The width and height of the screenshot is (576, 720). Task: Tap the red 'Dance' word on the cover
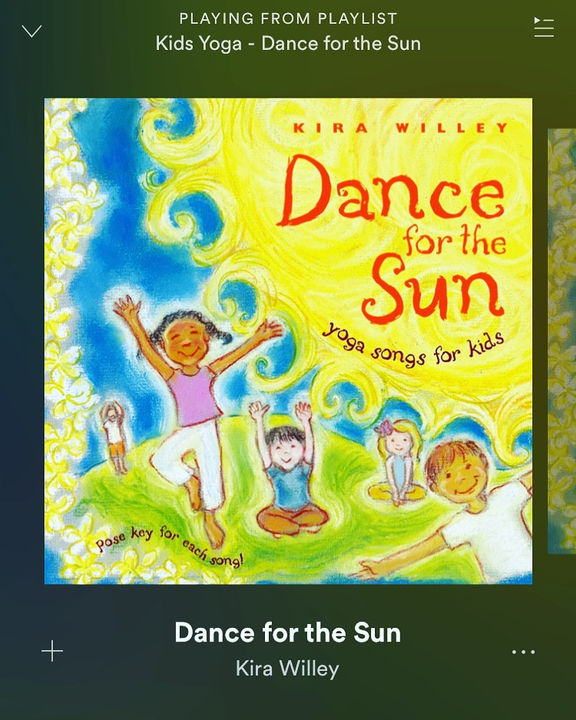point(392,191)
